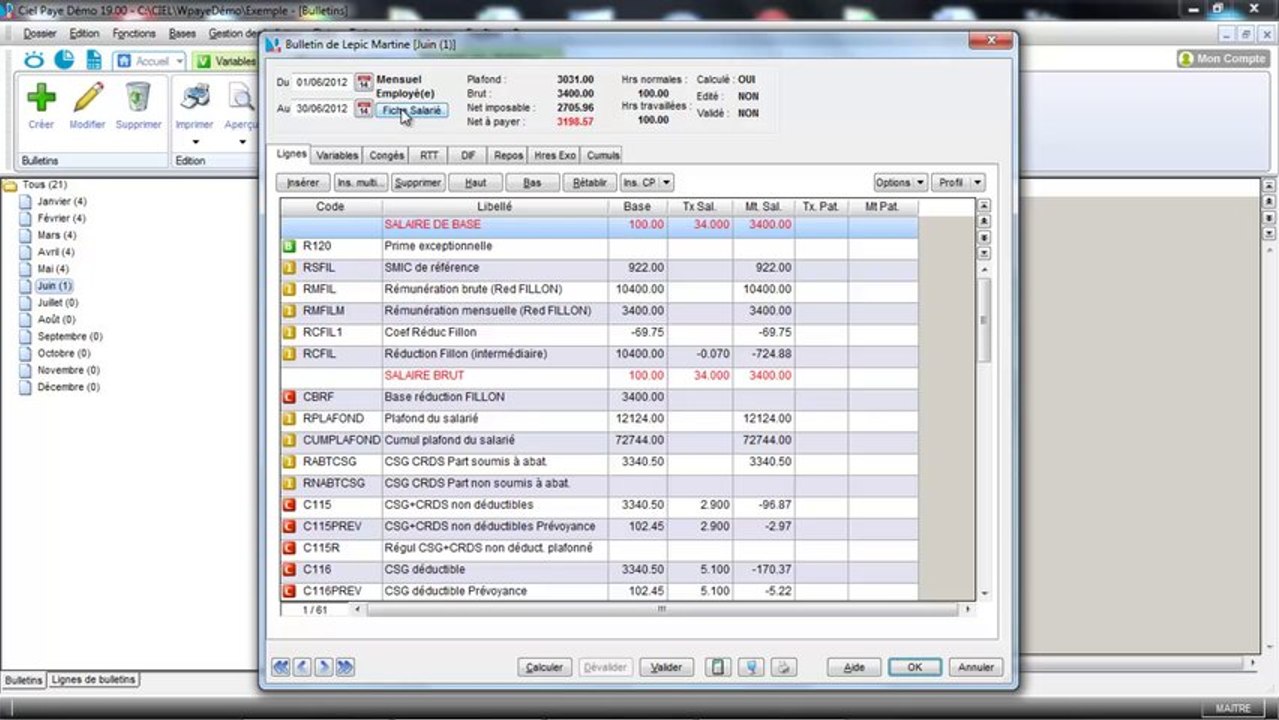Viewport: 1279px width, 720px height.
Task: Click the Modifier pencil icon
Action: coord(88,98)
